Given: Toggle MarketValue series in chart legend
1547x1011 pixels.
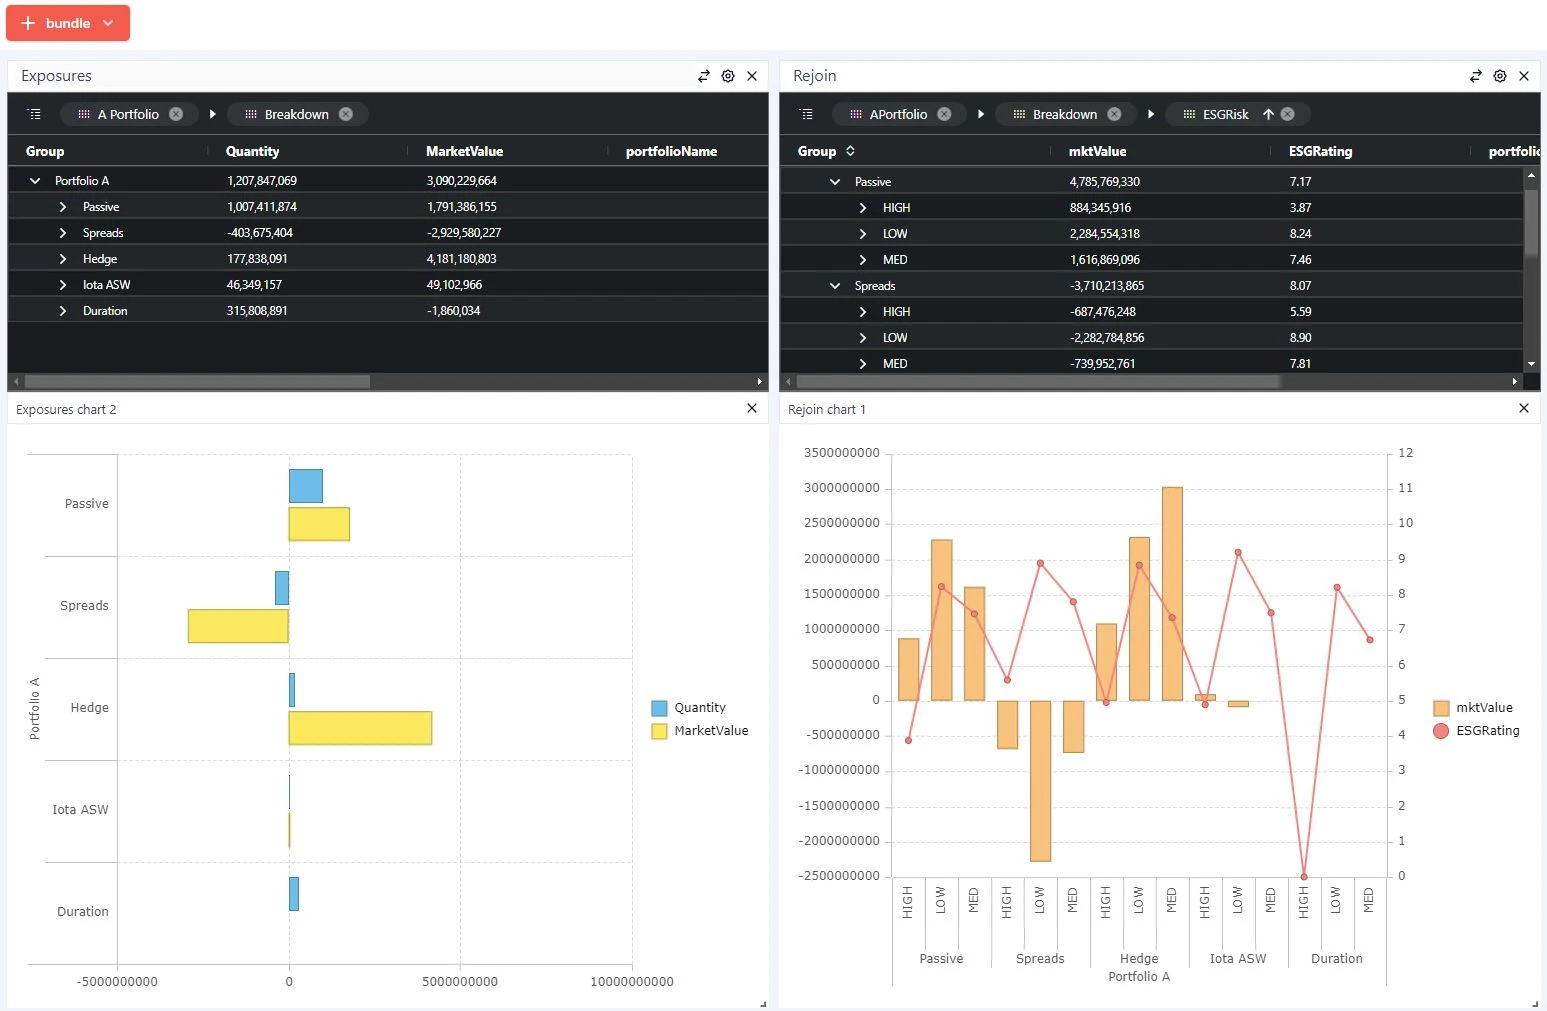Looking at the screenshot, I should click(700, 731).
